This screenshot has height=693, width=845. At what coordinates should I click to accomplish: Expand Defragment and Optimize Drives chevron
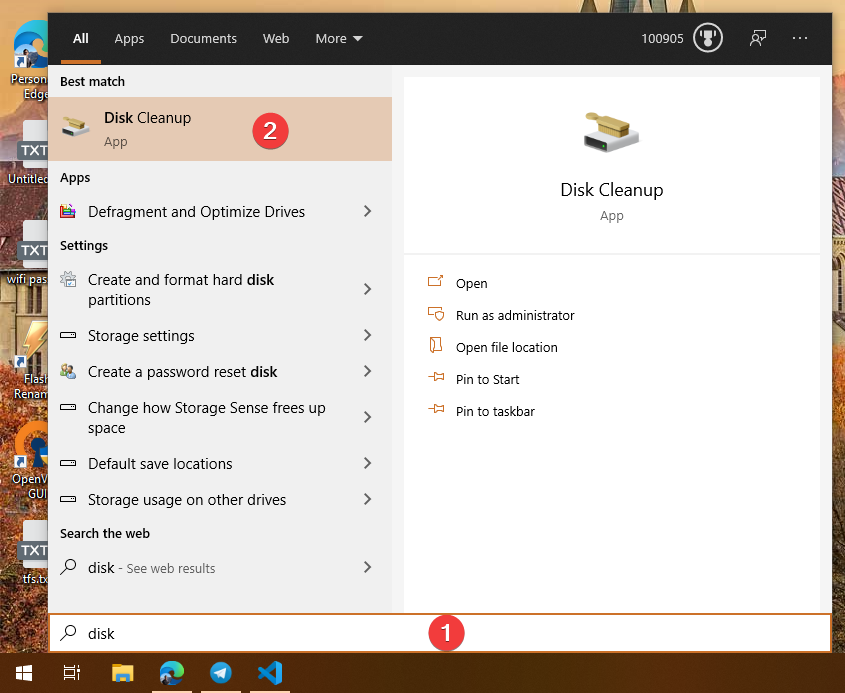[x=368, y=211]
